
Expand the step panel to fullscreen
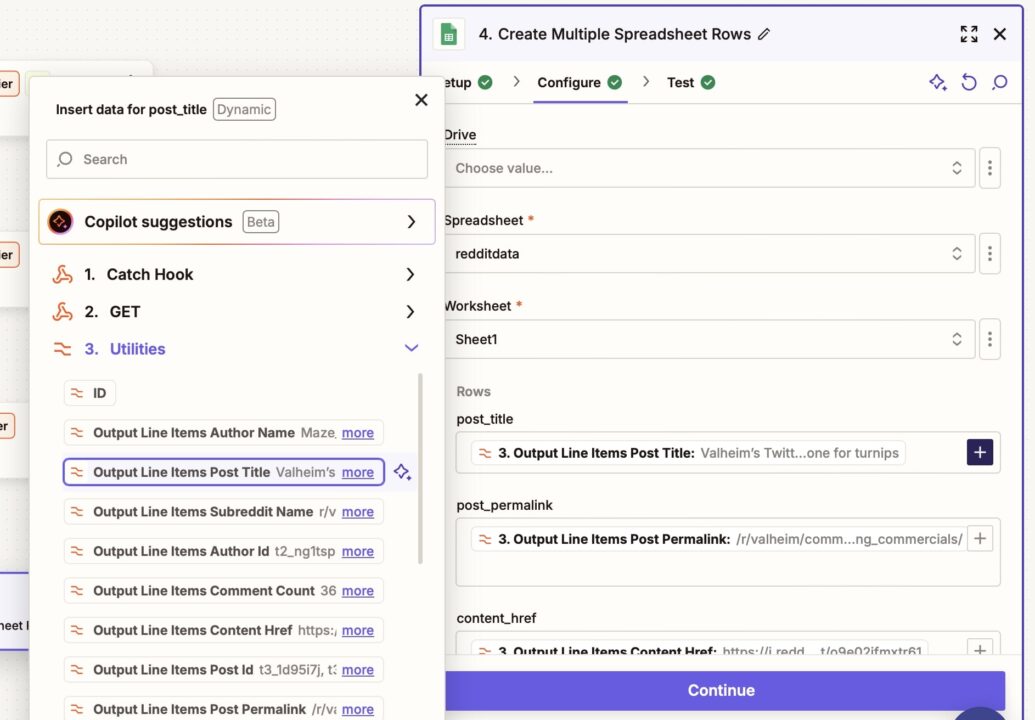coord(968,34)
